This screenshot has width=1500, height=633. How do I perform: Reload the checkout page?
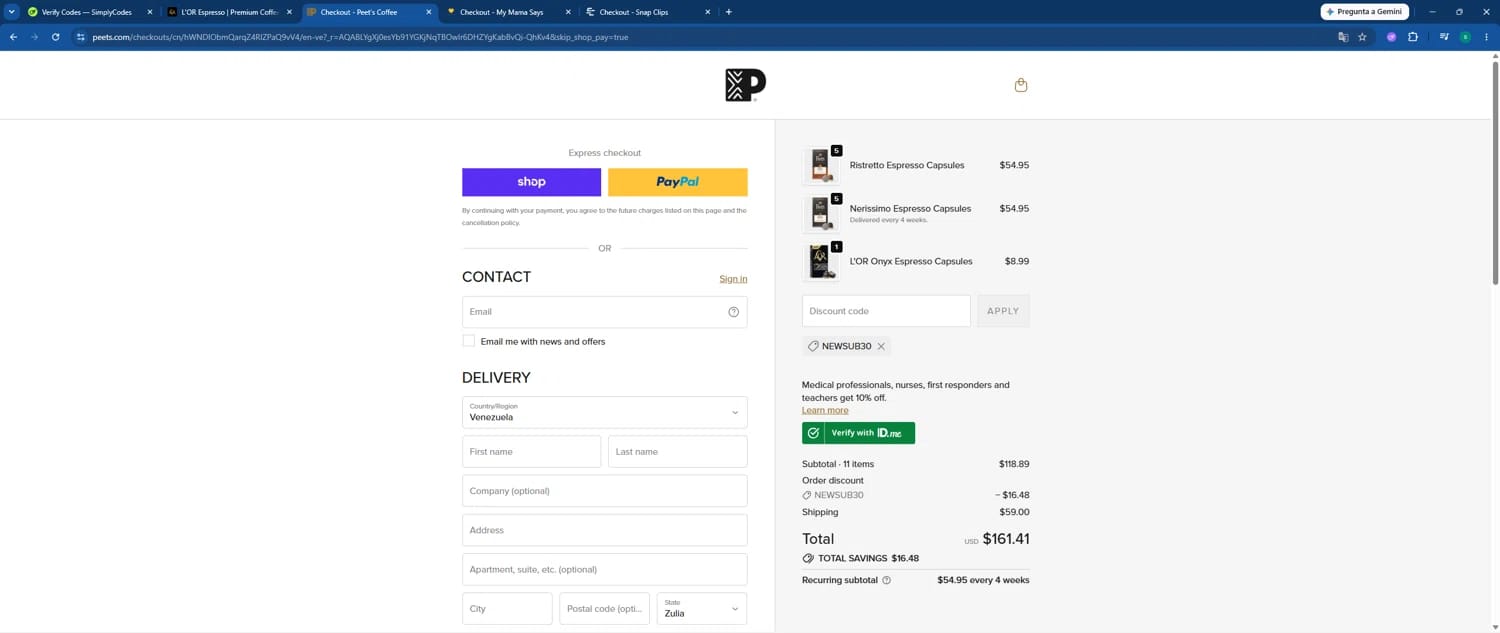[x=55, y=37]
